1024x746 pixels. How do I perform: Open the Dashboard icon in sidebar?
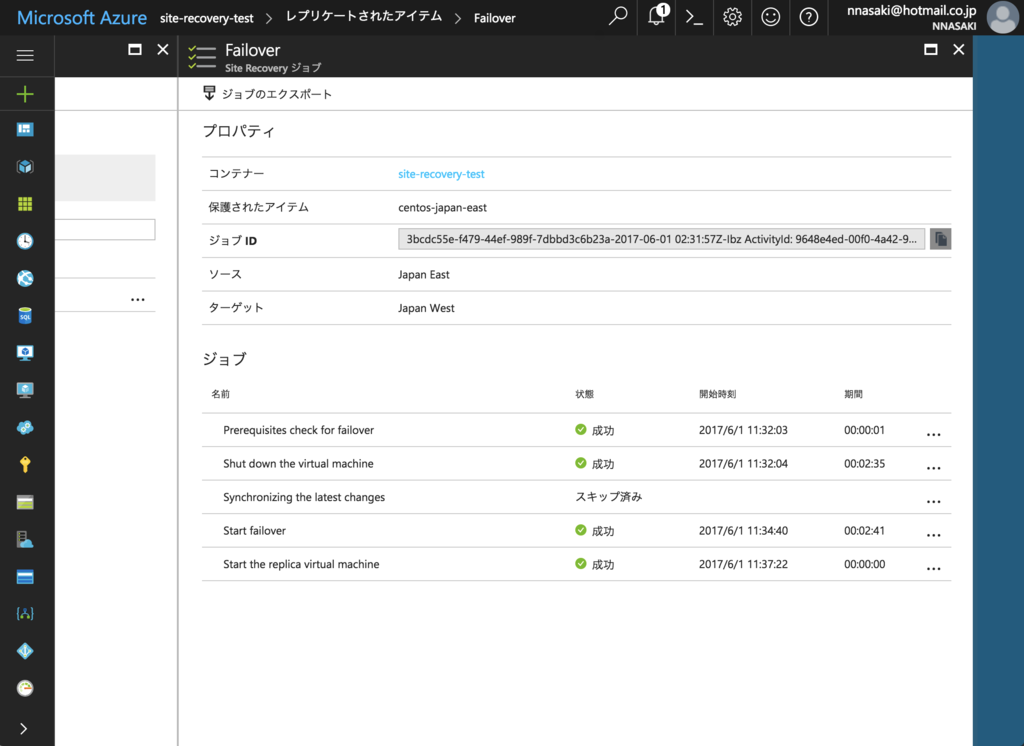tap(25, 129)
